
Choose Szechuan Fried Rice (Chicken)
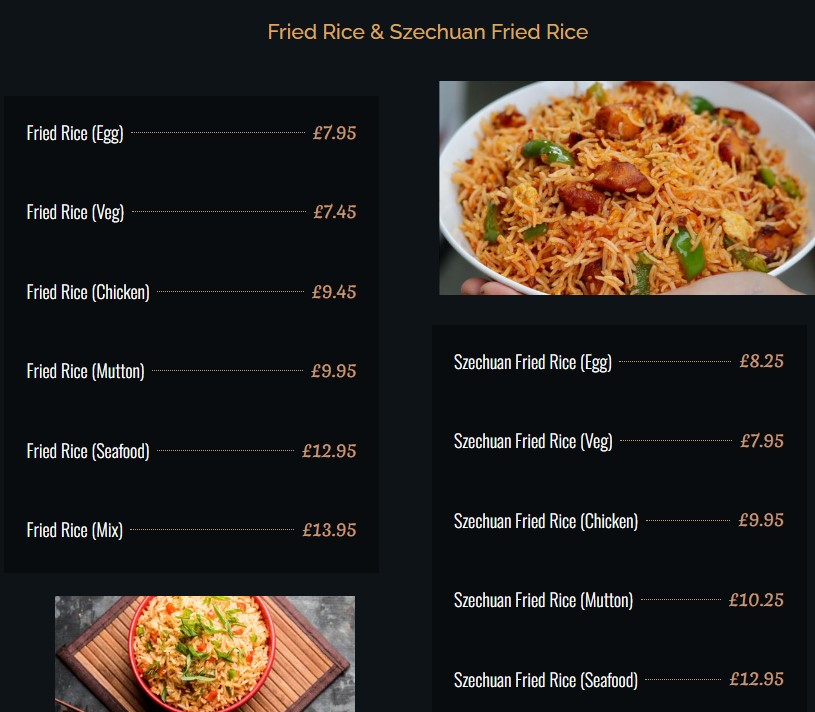(546, 521)
